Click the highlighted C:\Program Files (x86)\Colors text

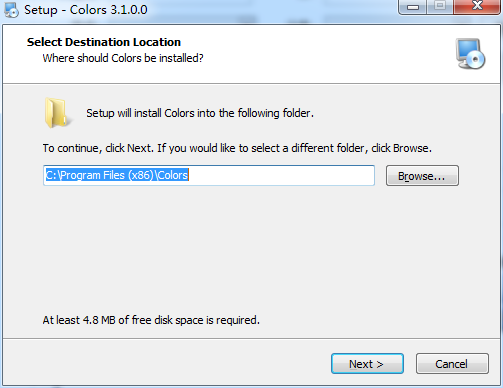pos(117,175)
